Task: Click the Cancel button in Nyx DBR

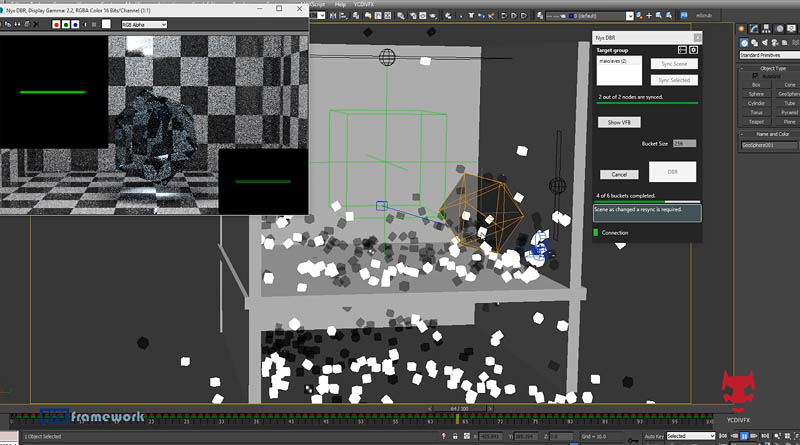Action: [x=619, y=174]
